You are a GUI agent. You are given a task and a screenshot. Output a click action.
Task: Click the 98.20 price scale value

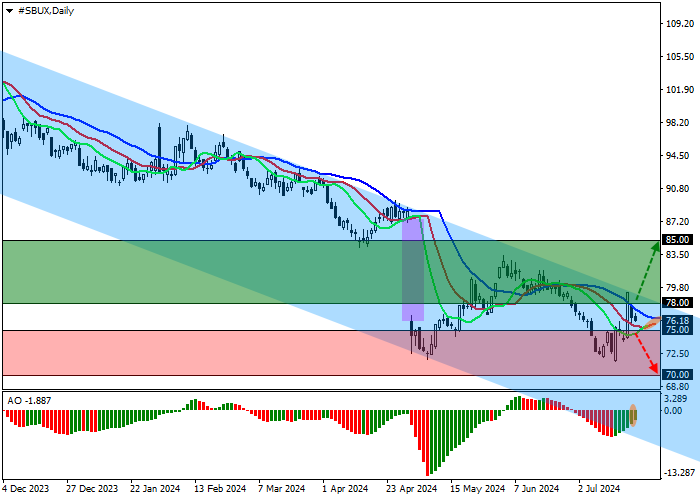680,123
